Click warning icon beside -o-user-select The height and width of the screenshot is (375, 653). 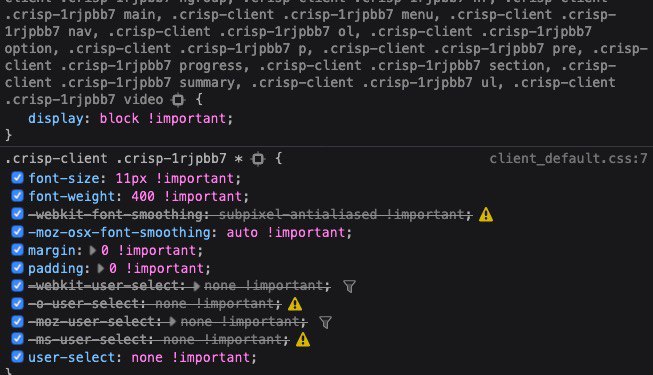295,304
